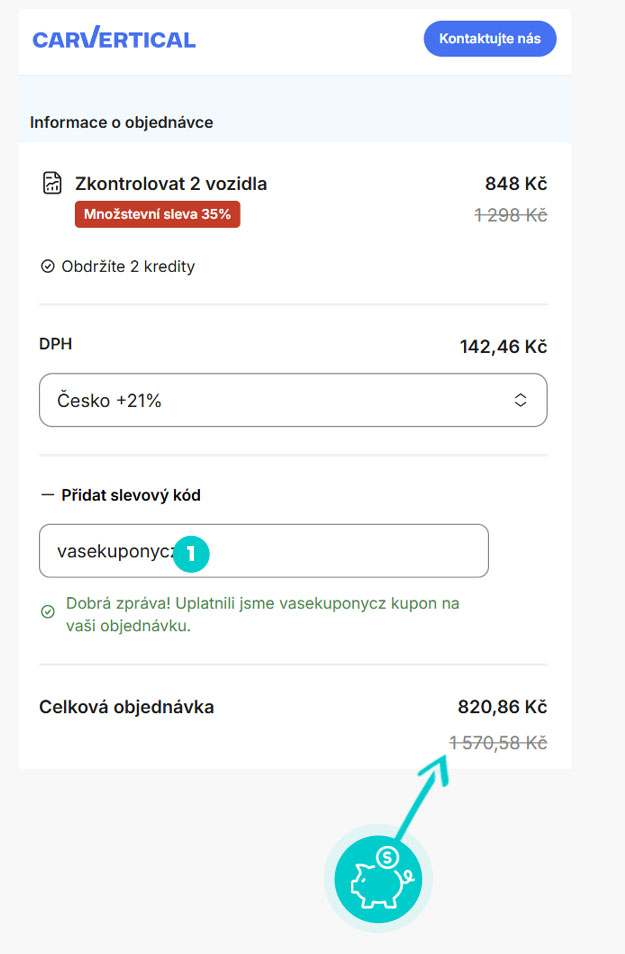Click the Zkontrolovat 2 vozidla title
The image size is (625, 954).
(171, 184)
